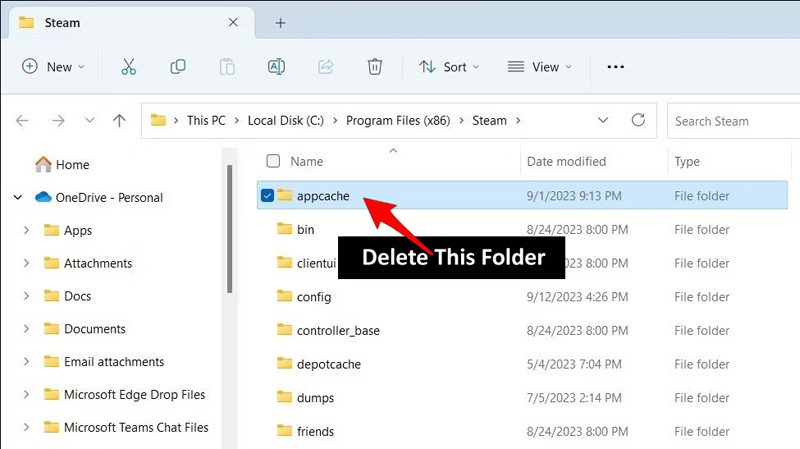800x449 pixels.
Task: Open the New dropdown menu
Action: coord(53,67)
